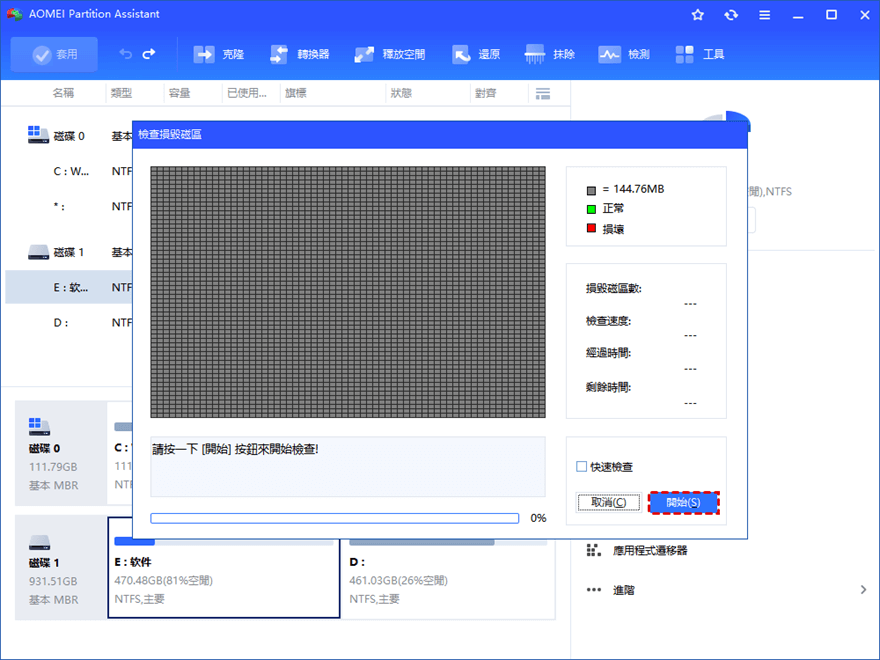This screenshot has height=660, width=880.
Task: Open the 檢測 test tool
Action: [x=624, y=54]
